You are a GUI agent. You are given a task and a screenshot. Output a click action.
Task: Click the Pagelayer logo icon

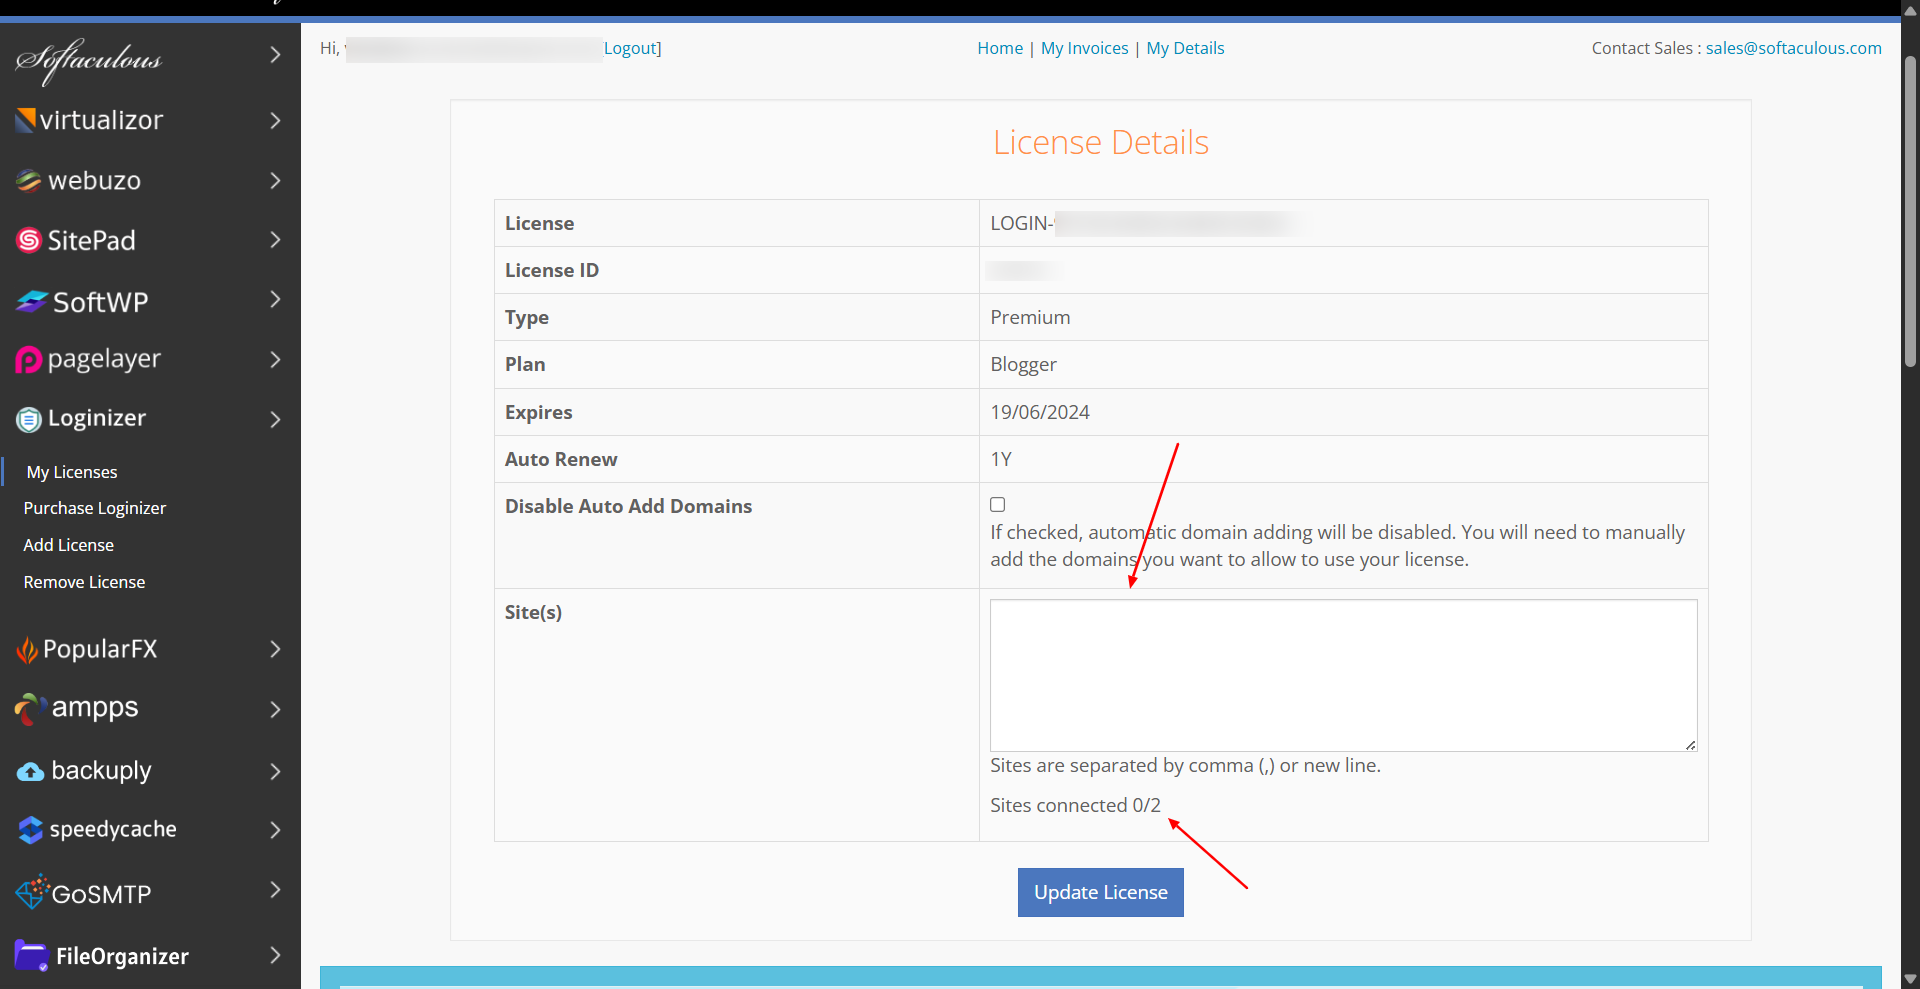[29, 360]
